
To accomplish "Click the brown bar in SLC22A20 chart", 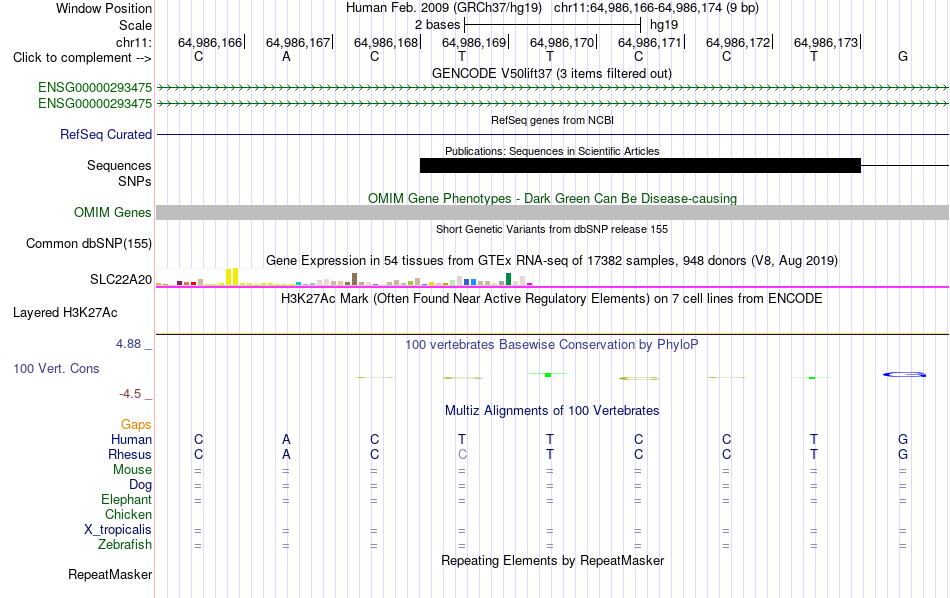I will 354,279.
